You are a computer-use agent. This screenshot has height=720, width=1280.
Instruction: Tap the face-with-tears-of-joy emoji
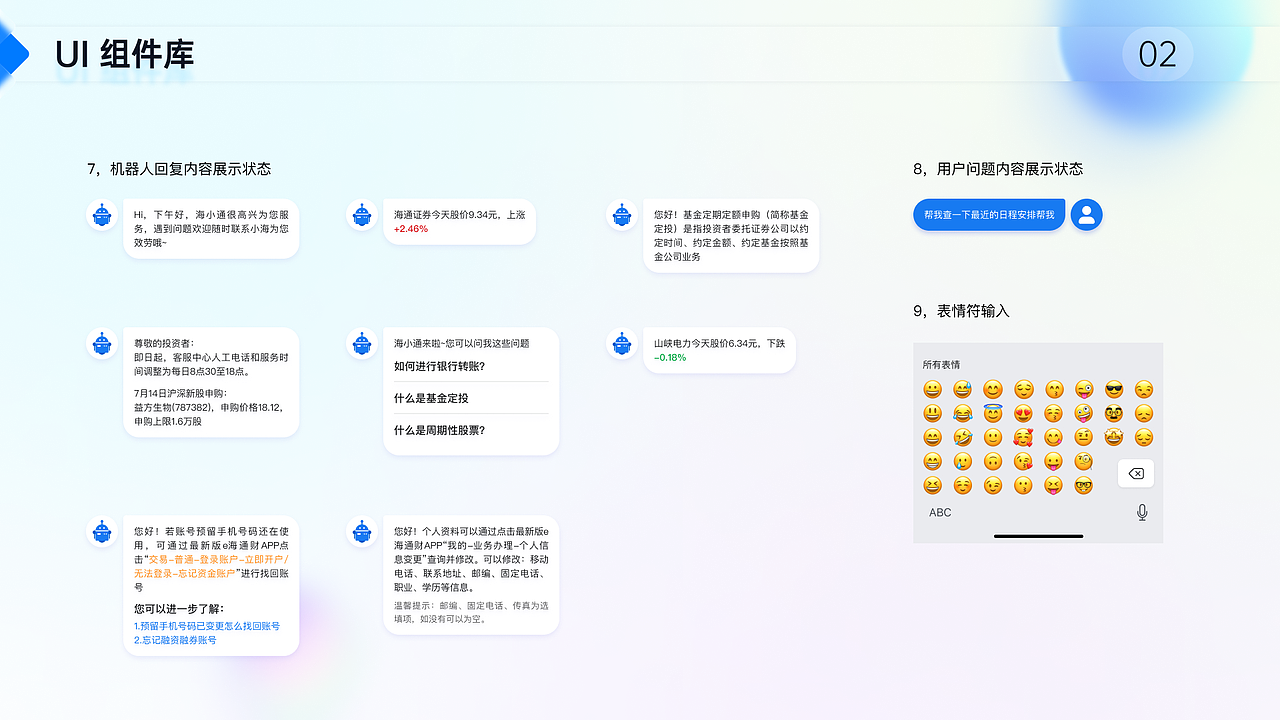pyautogui.click(x=962, y=413)
